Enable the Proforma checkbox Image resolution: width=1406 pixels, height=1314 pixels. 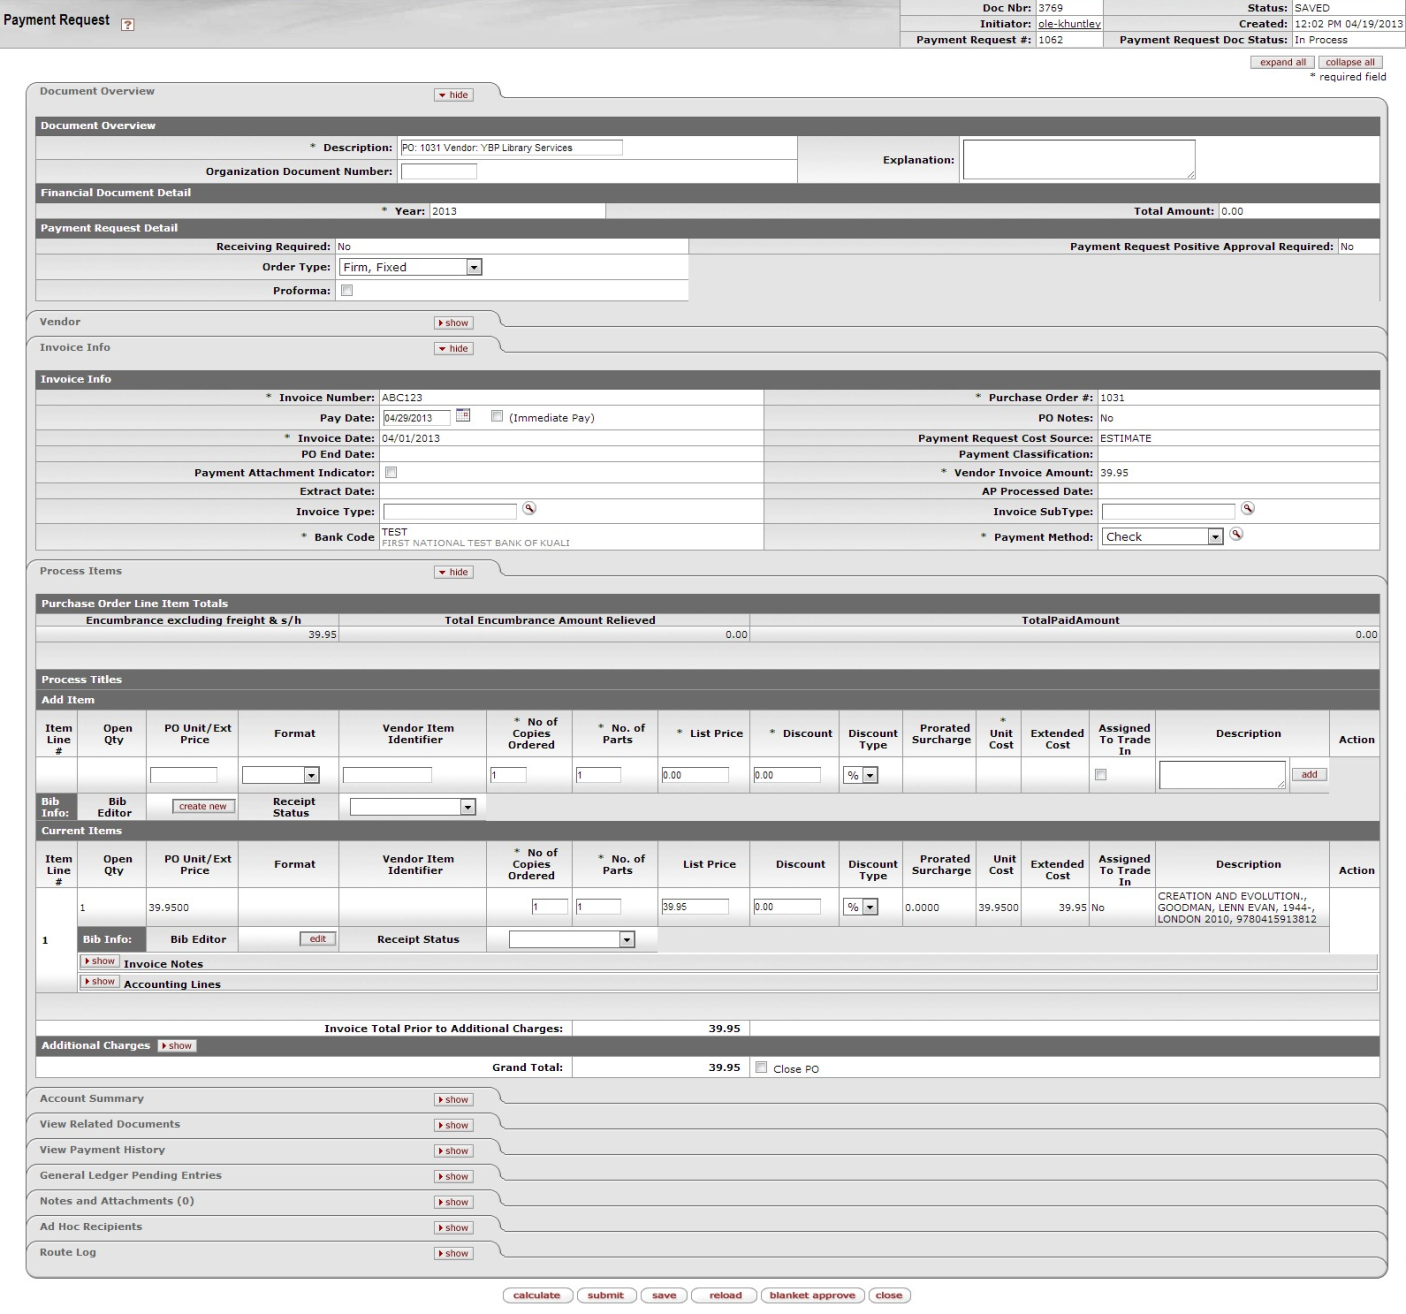click(347, 291)
